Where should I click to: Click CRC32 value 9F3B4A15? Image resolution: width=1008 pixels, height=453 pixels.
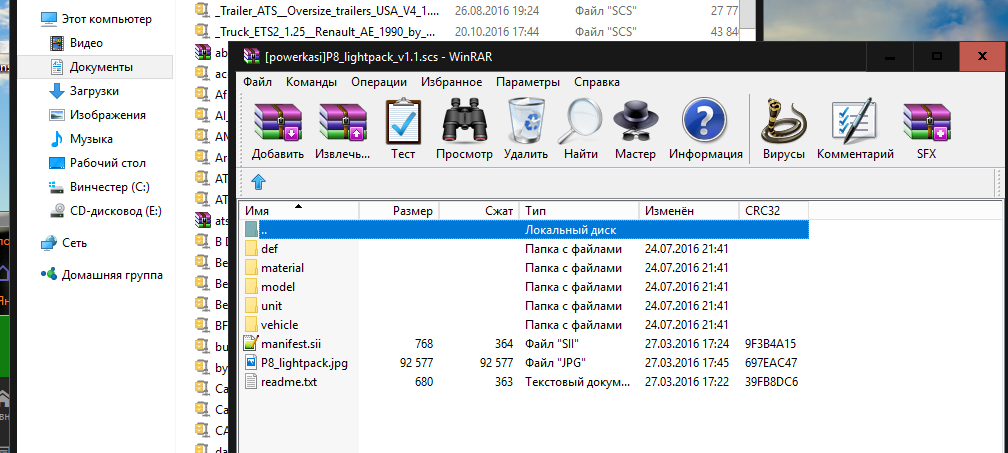coord(771,344)
